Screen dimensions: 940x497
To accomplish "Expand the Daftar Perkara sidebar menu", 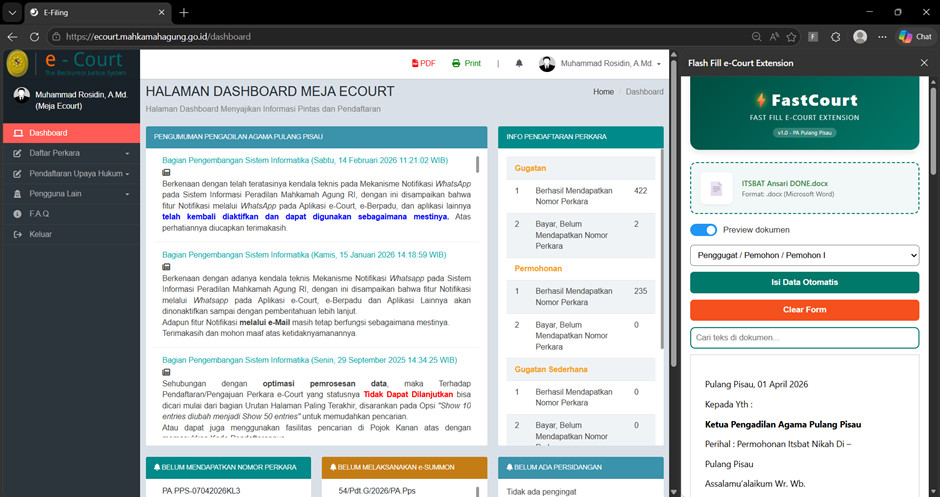I will pyautogui.click(x=70, y=153).
